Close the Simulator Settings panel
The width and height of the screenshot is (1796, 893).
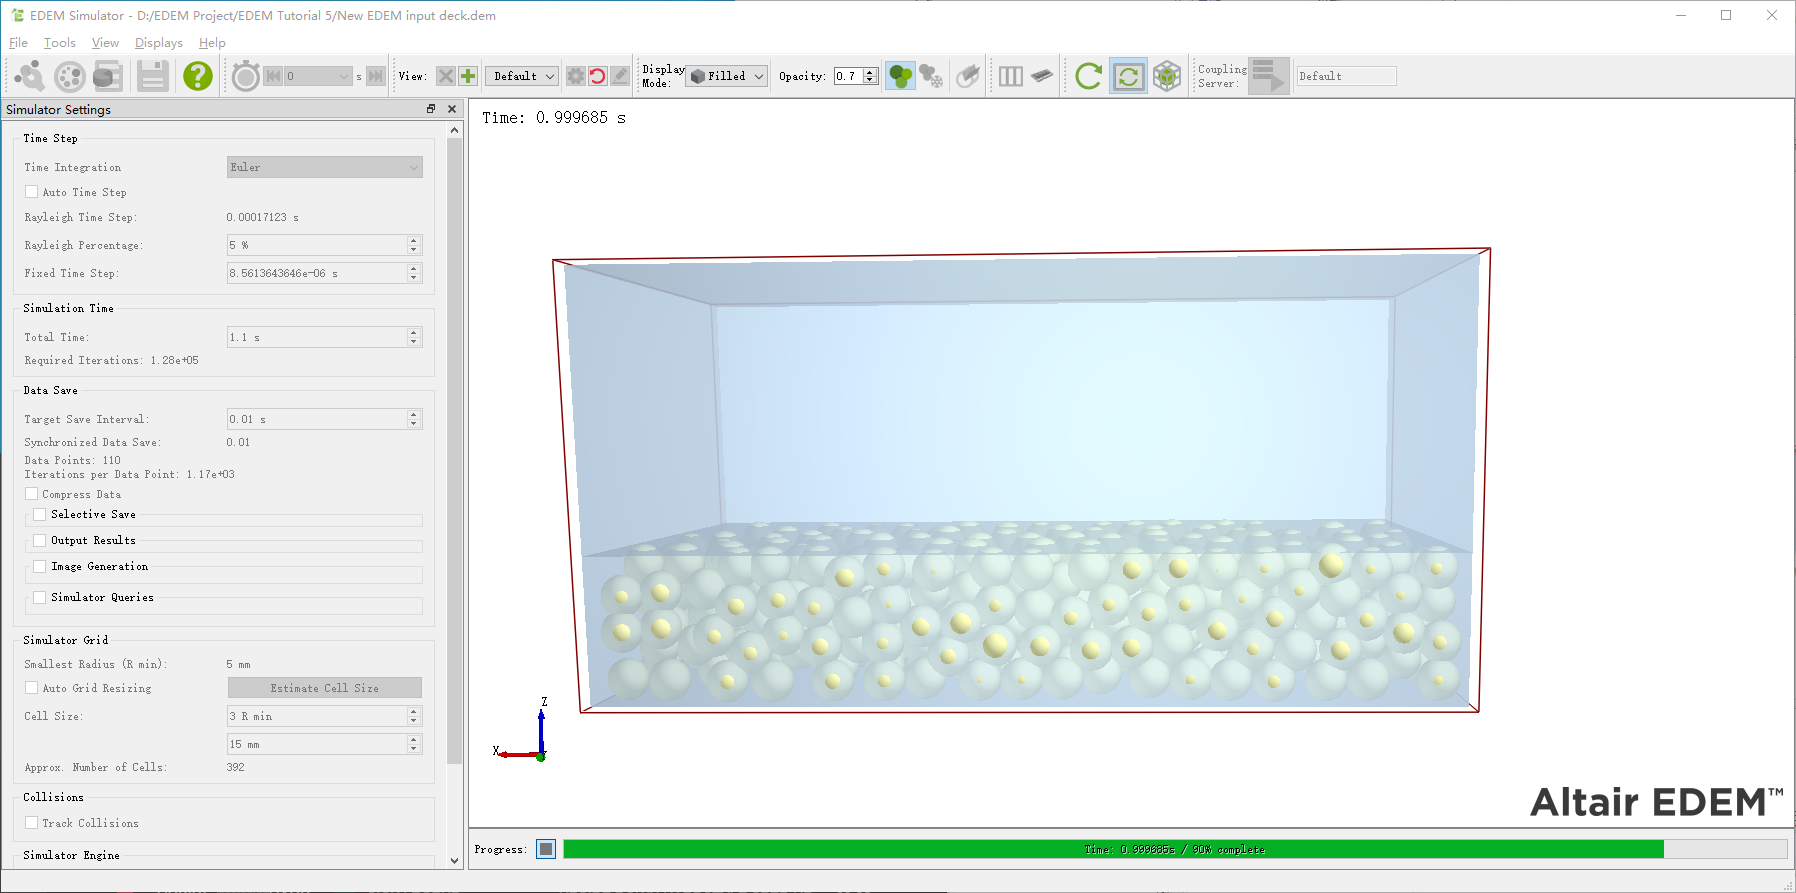452,109
